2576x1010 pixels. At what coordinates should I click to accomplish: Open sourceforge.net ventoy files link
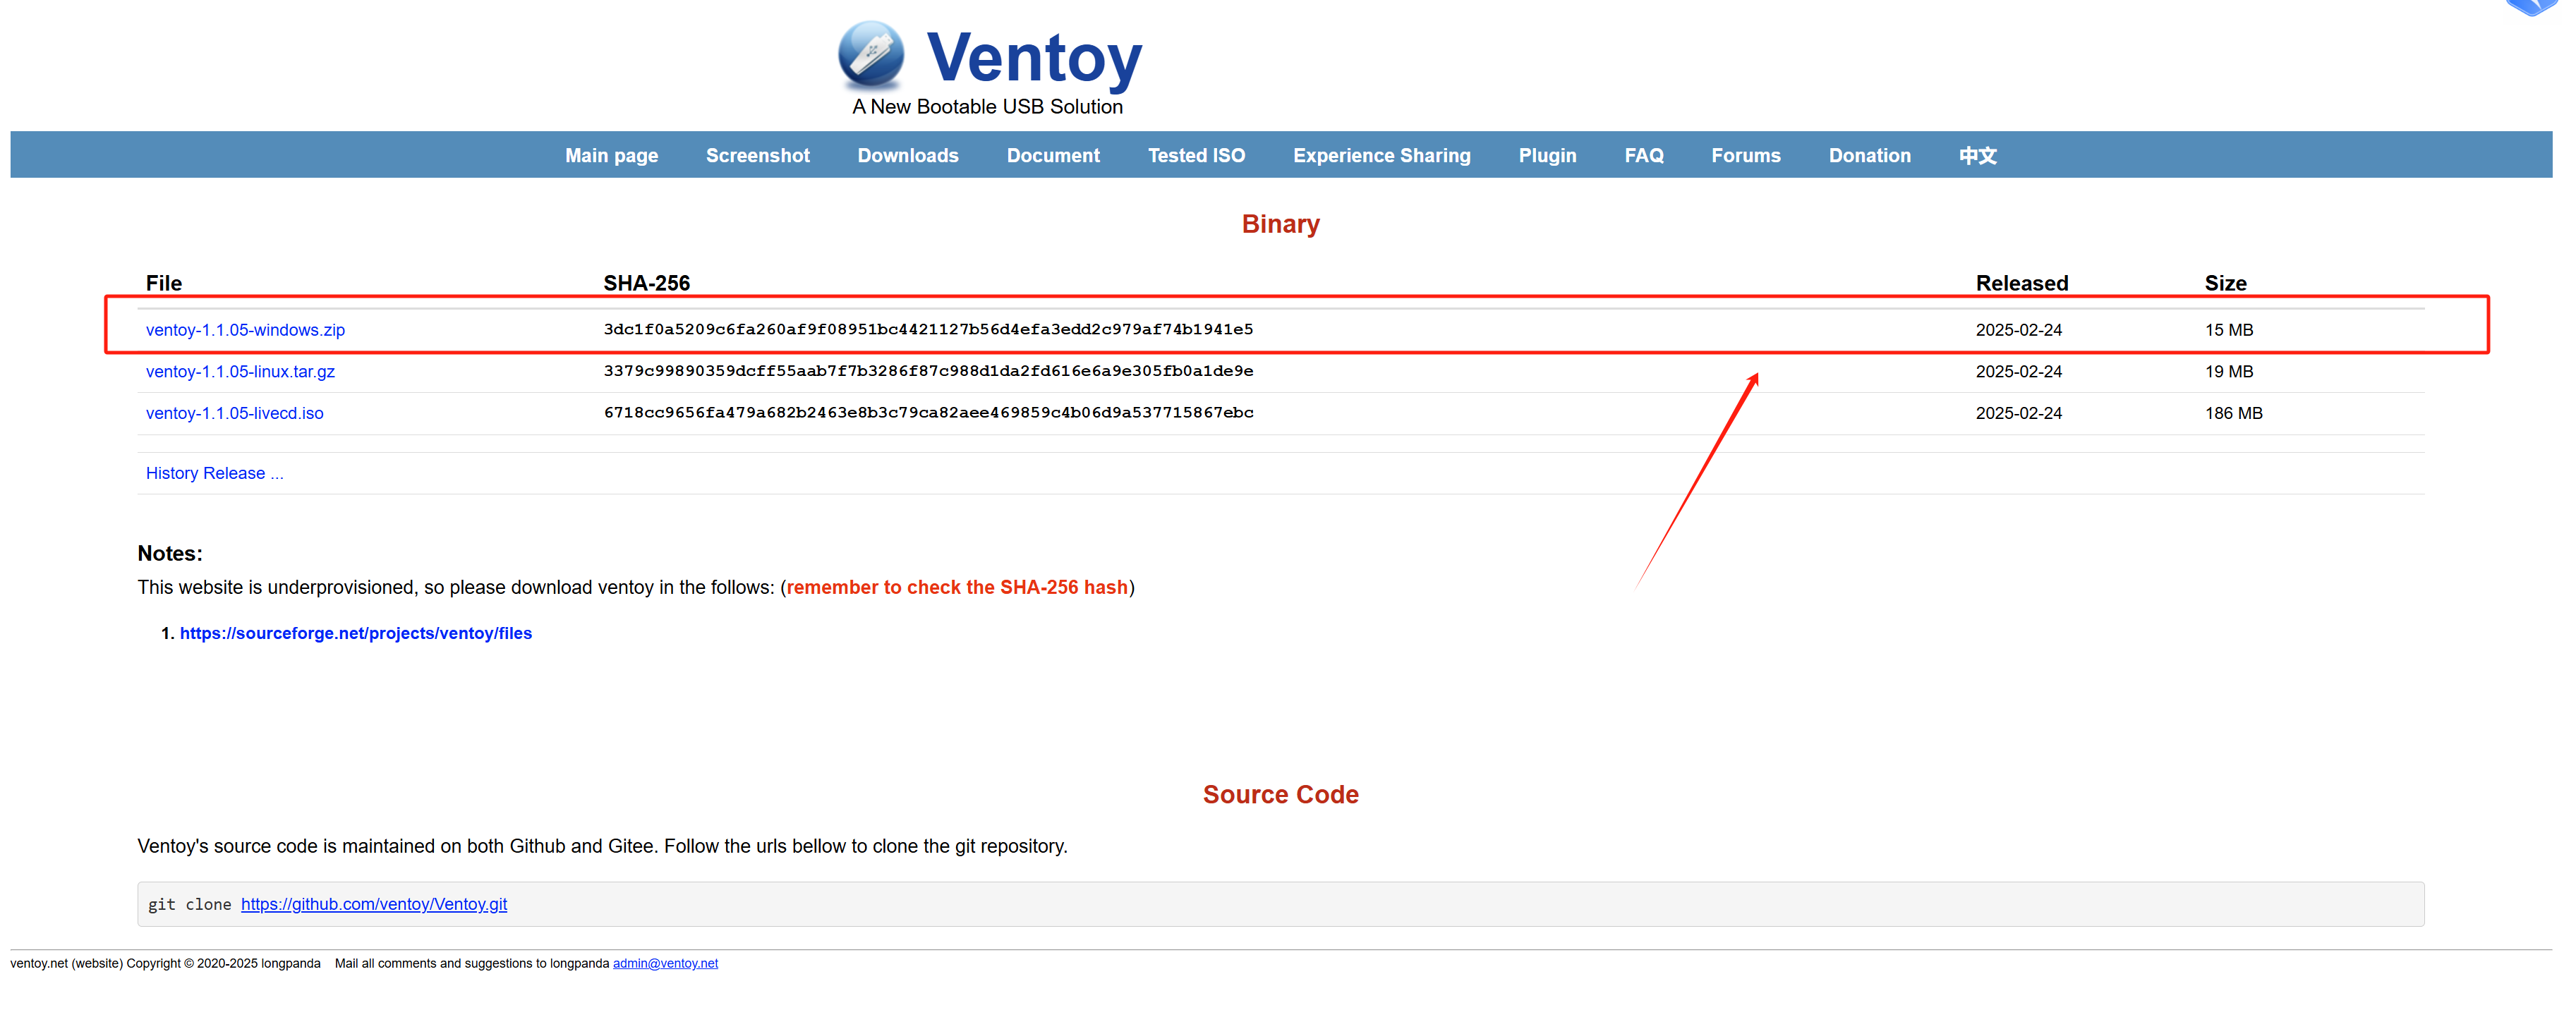pos(355,633)
